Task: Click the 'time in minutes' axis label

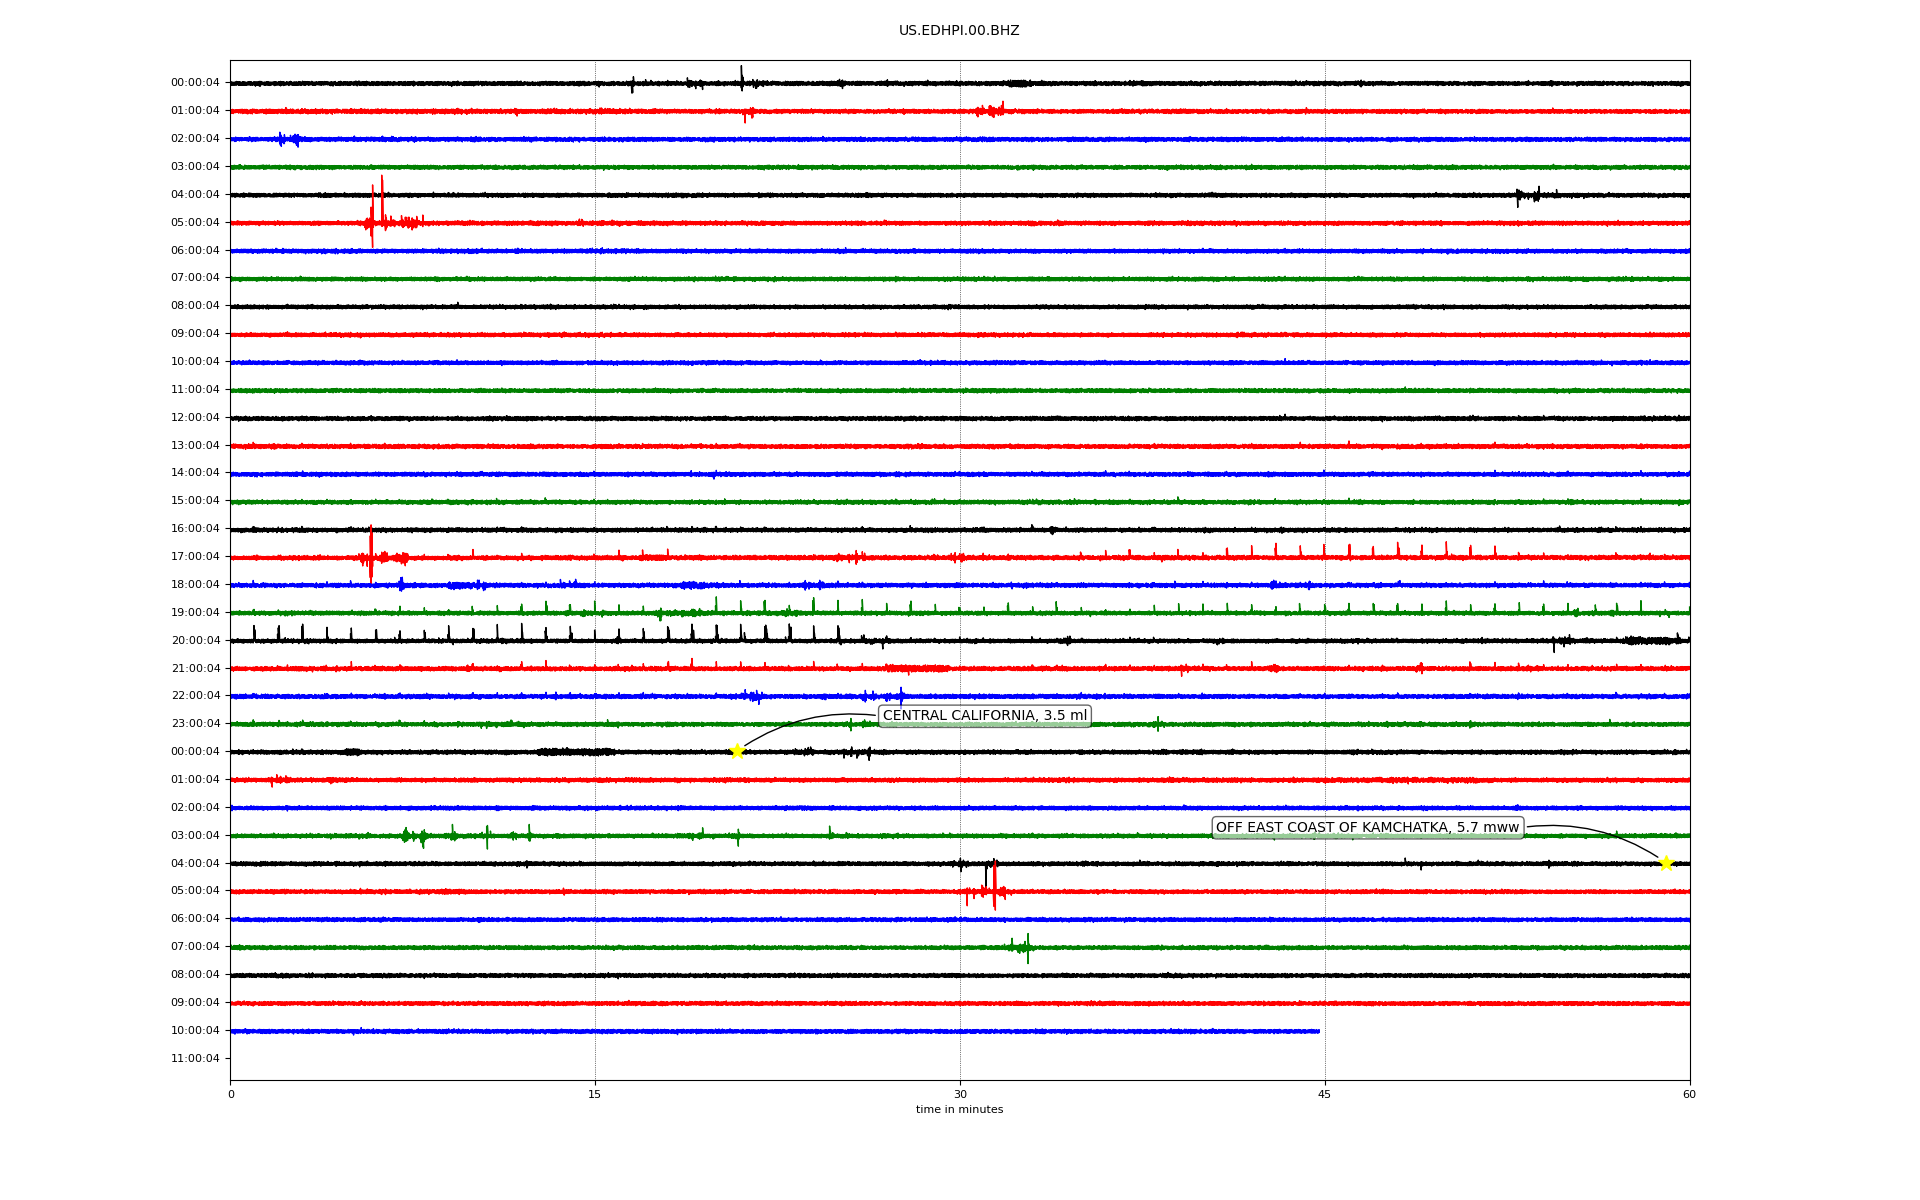Action: pyautogui.click(x=959, y=1109)
